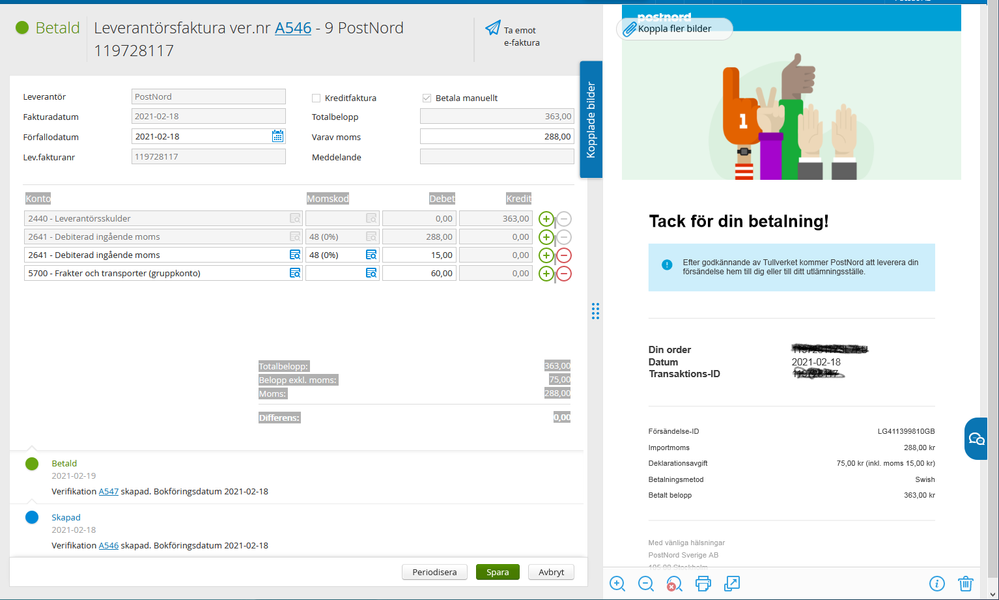Click the green Spara button
The width and height of the screenshot is (999, 600).
pyautogui.click(x=498, y=572)
